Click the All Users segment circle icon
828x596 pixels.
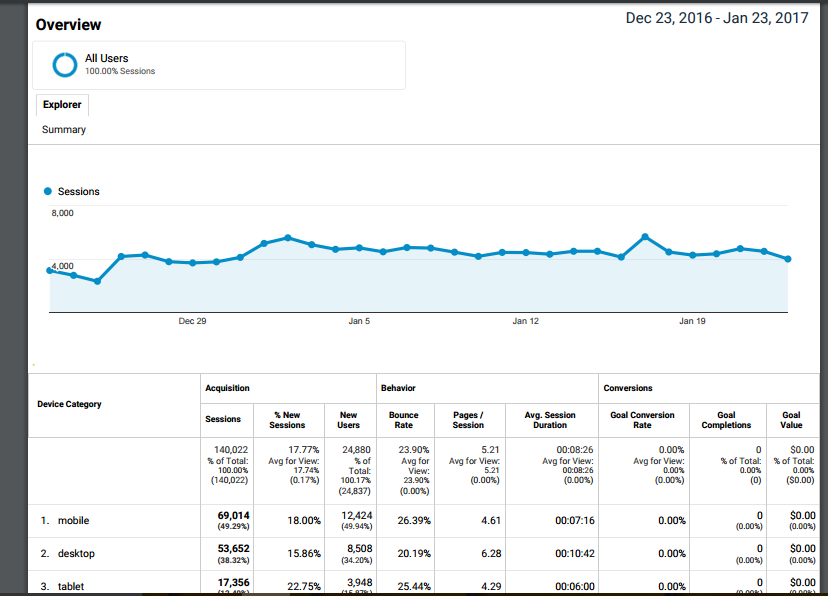pos(65,65)
